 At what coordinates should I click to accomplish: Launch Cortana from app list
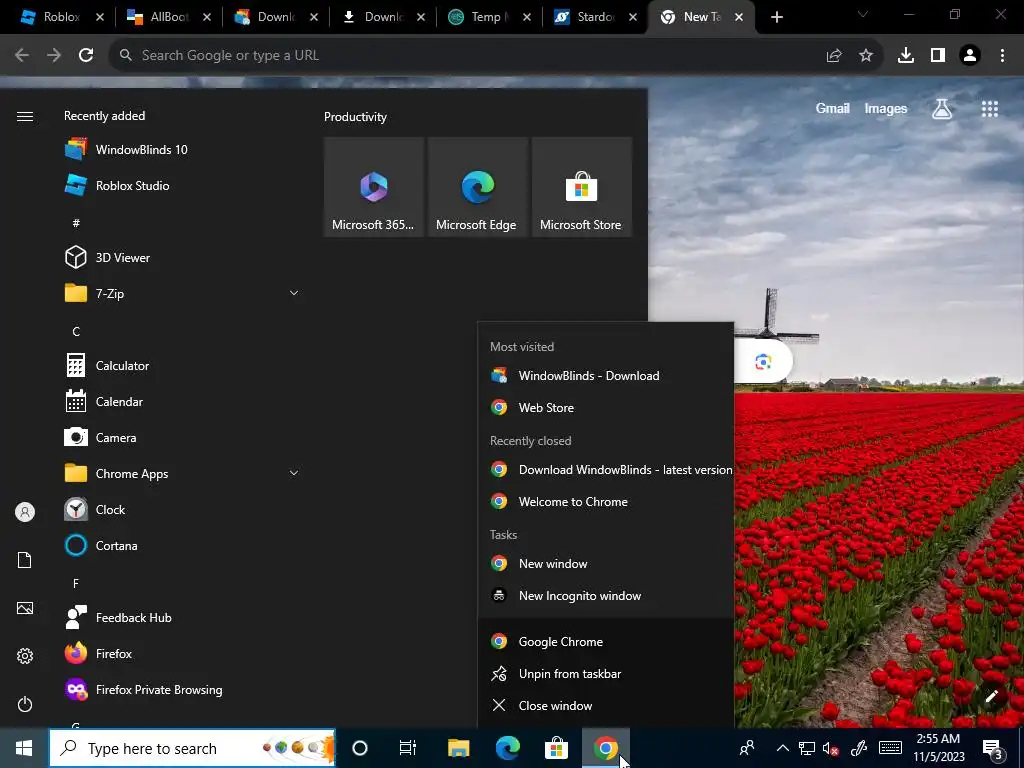[183, 546]
